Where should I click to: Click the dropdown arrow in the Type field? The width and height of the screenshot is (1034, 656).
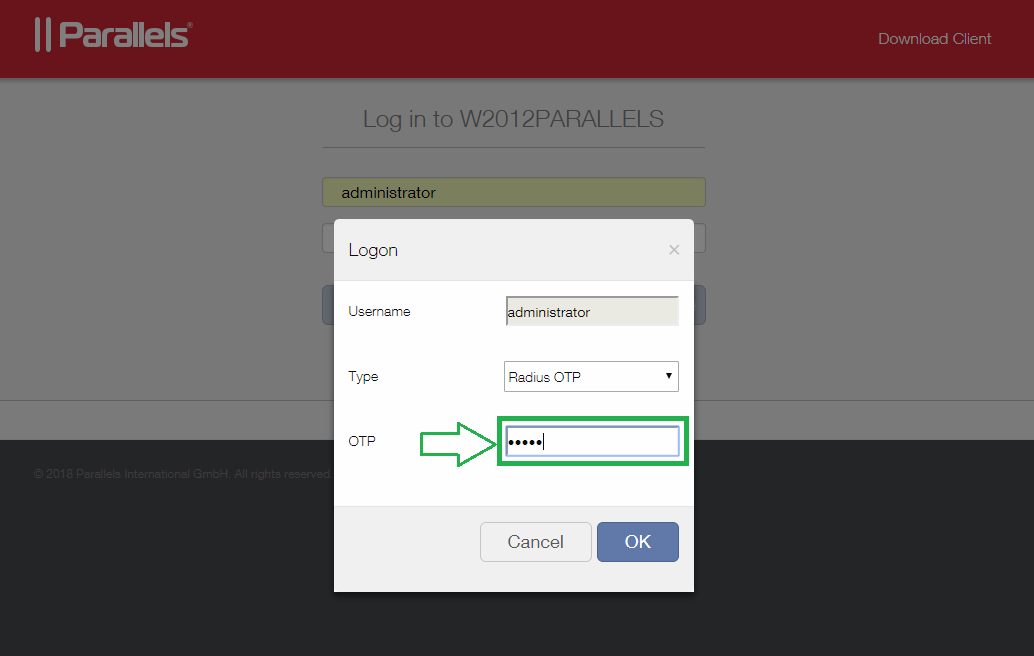click(x=669, y=376)
